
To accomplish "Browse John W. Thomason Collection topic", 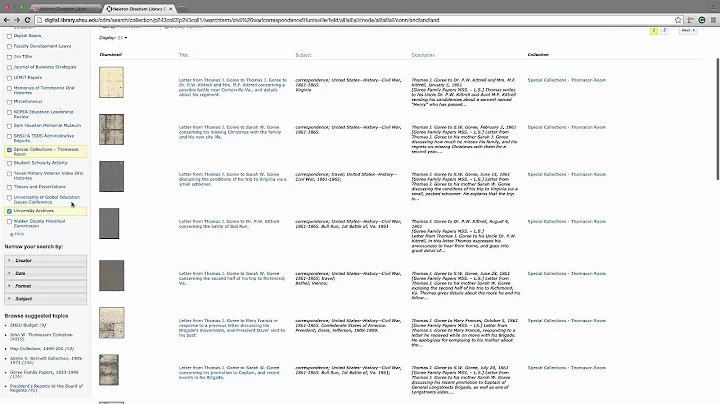I will [x=41, y=337].
